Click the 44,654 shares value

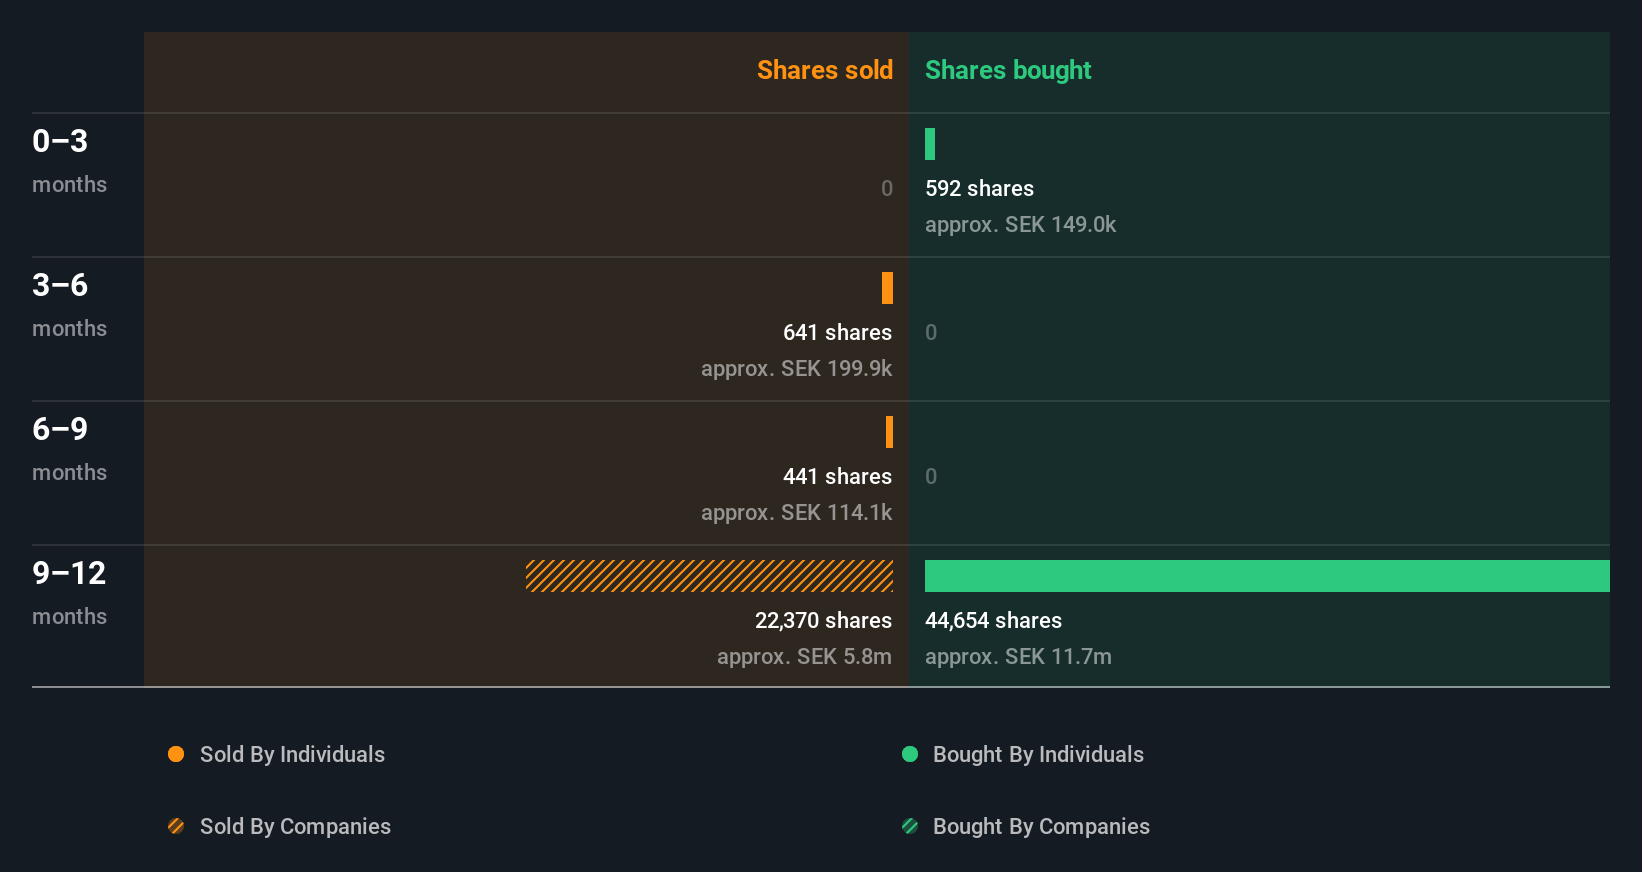(993, 620)
